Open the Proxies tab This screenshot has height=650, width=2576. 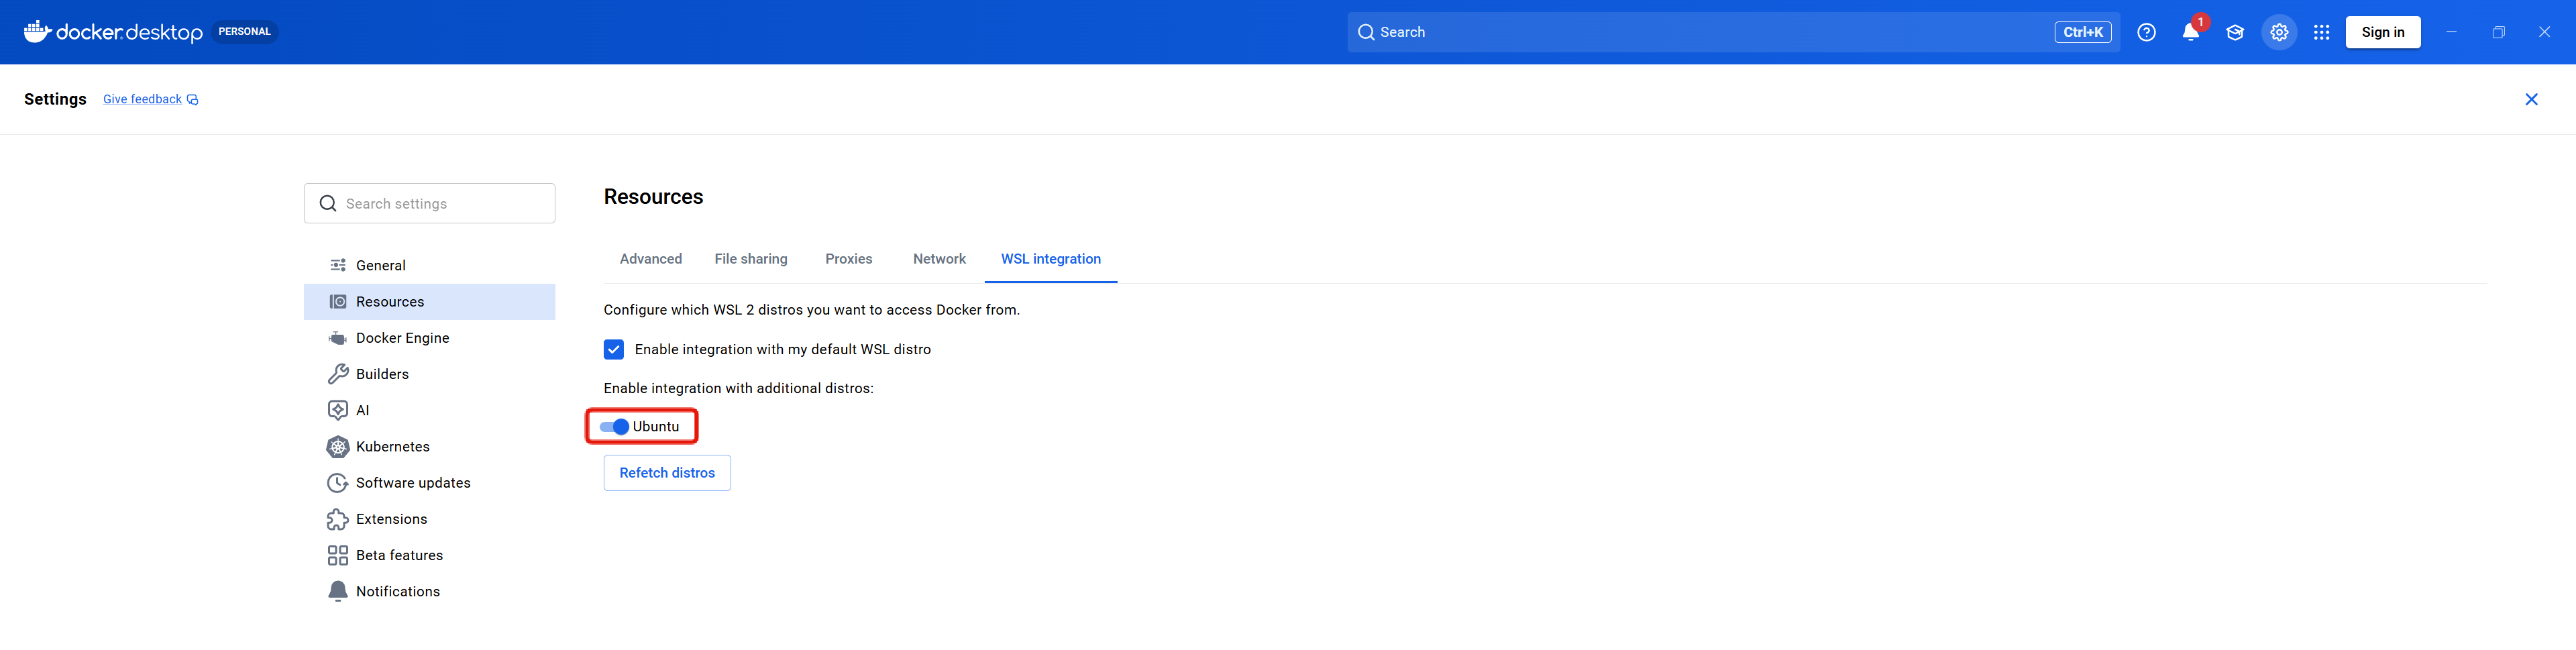(848, 259)
